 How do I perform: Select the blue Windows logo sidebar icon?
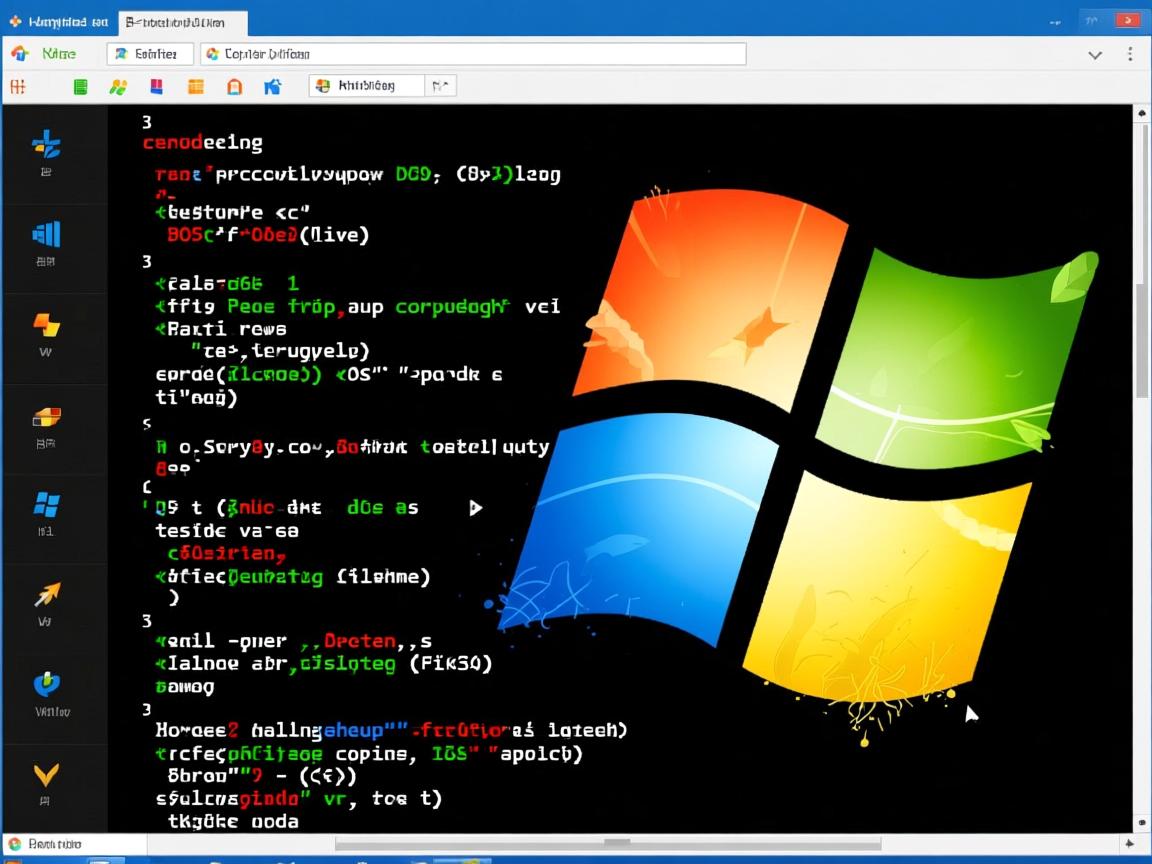pyautogui.click(x=46, y=504)
